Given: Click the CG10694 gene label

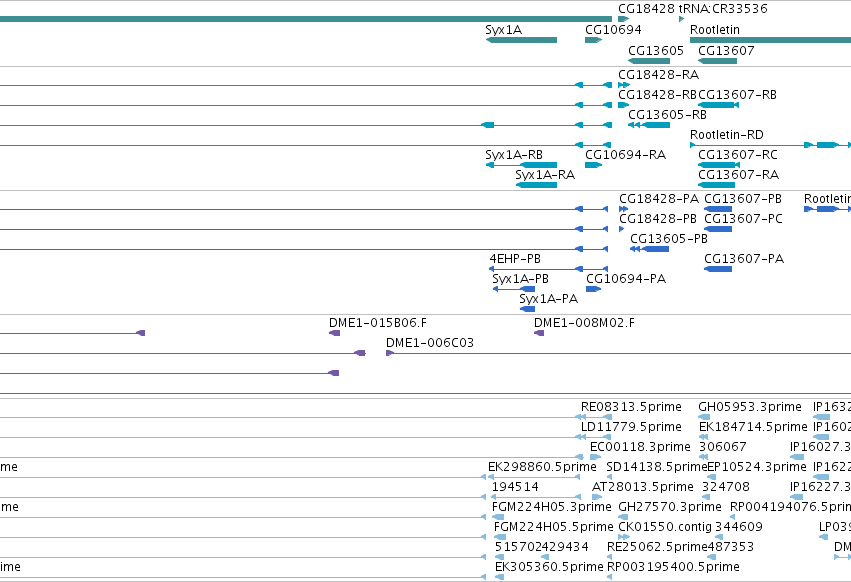Looking at the screenshot, I should click(613, 29).
